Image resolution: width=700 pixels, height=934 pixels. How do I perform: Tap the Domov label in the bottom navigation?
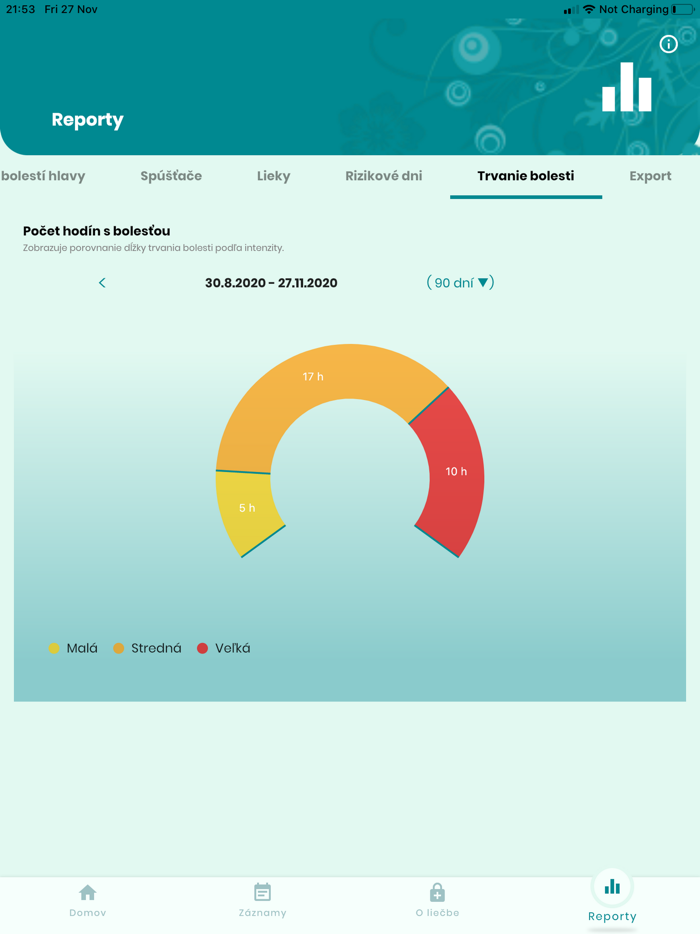tap(88, 913)
